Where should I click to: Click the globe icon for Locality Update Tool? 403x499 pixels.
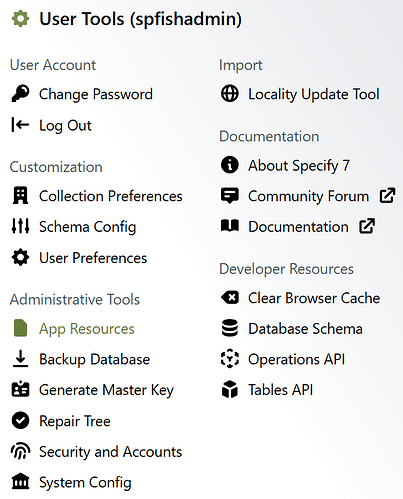pyautogui.click(x=230, y=93)
